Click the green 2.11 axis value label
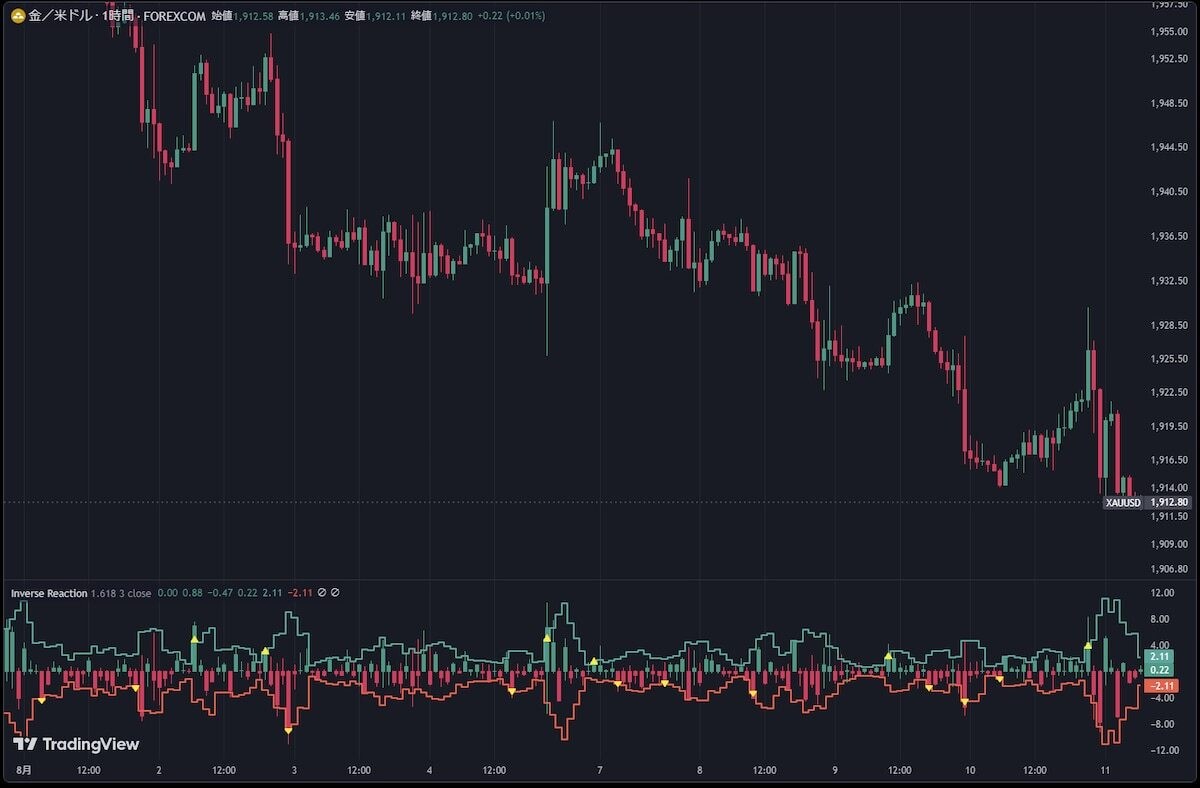1200x788 pixels. click(x=1160, y=656)
